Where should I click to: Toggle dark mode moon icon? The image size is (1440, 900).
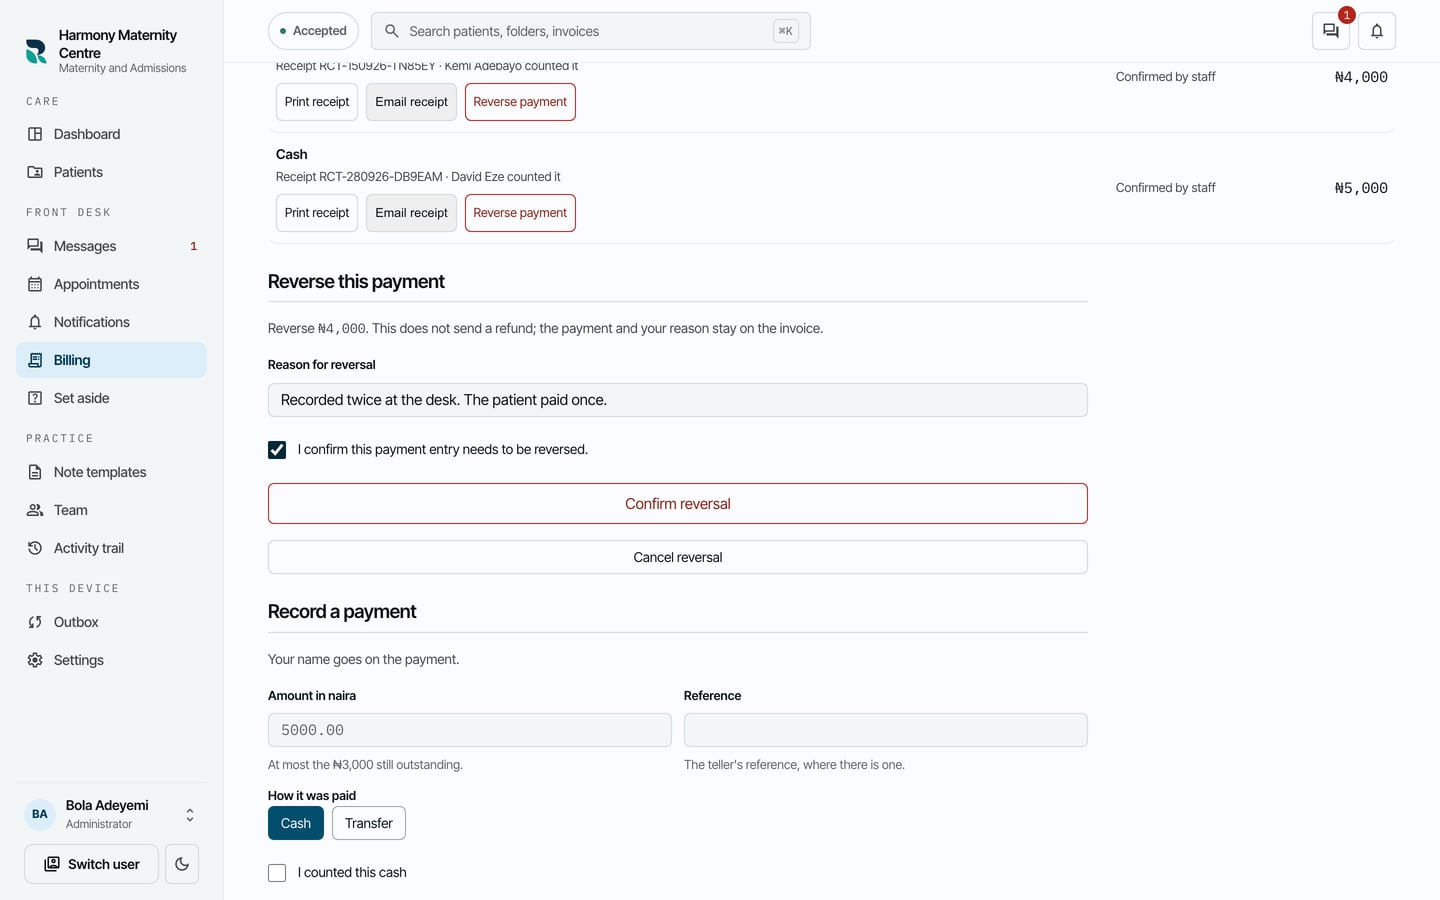click(182, 864)
